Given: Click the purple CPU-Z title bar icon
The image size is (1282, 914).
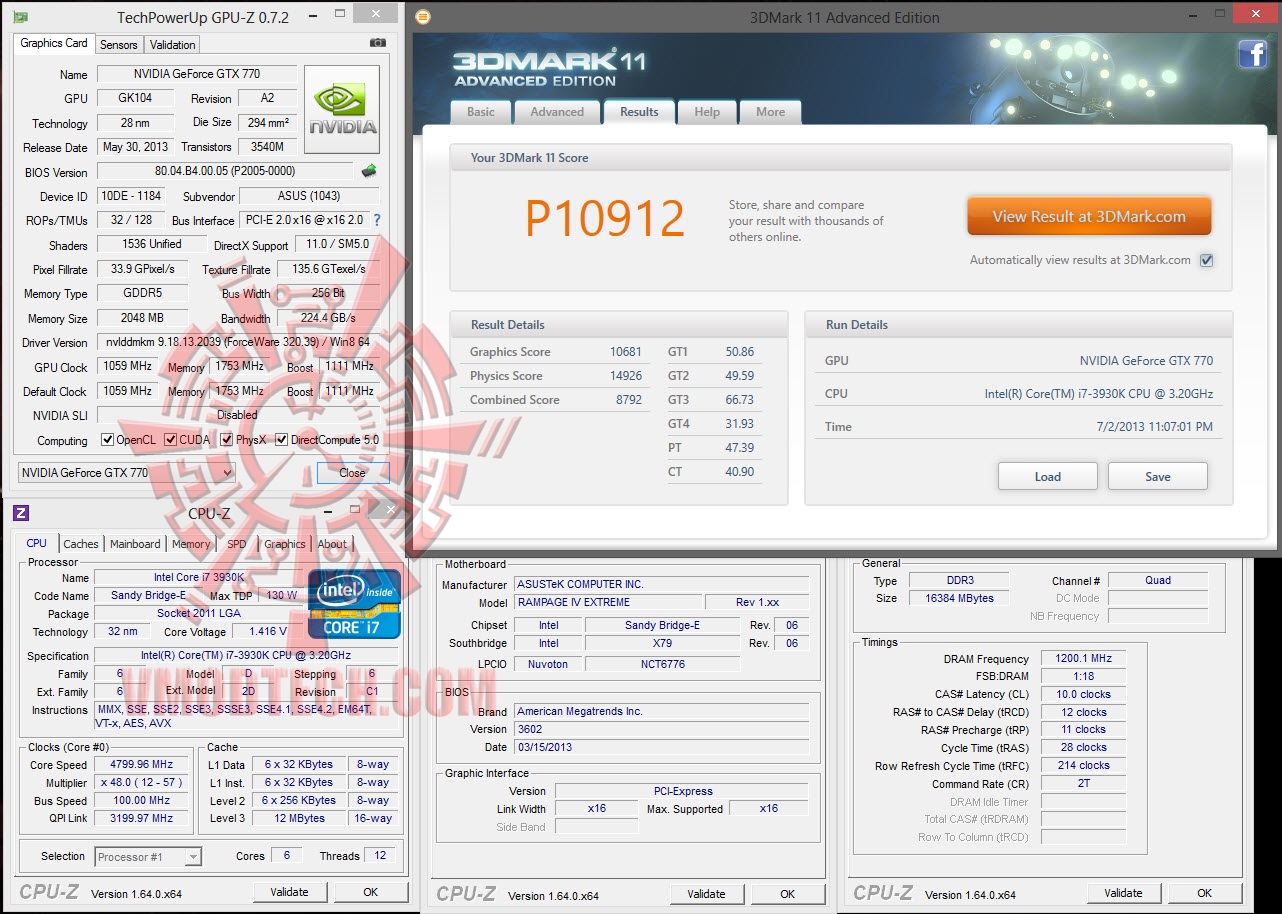Looking at the screenshot, I should tap(21, 513).
